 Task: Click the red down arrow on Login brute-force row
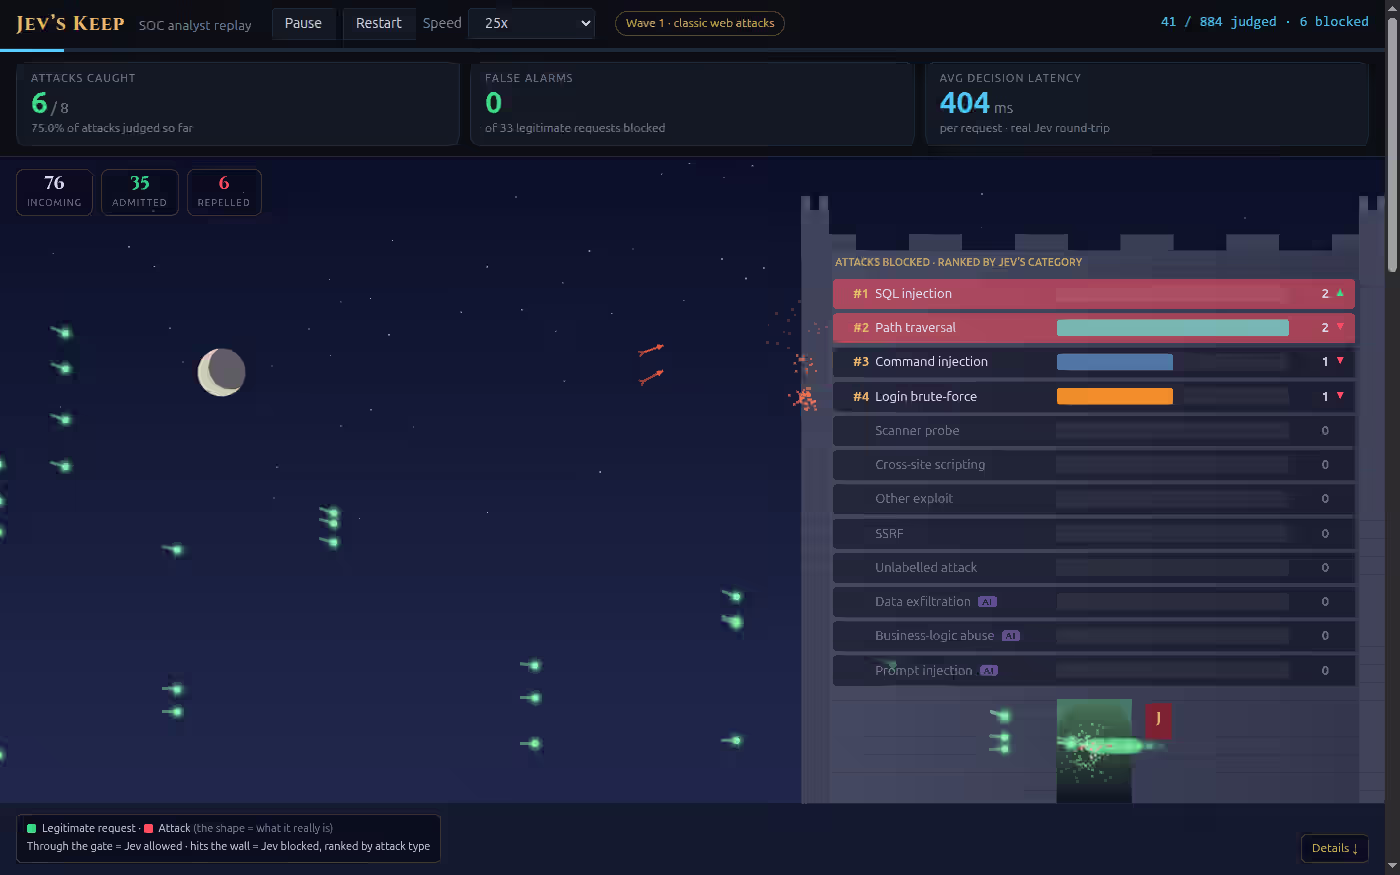pos(1340,396)
